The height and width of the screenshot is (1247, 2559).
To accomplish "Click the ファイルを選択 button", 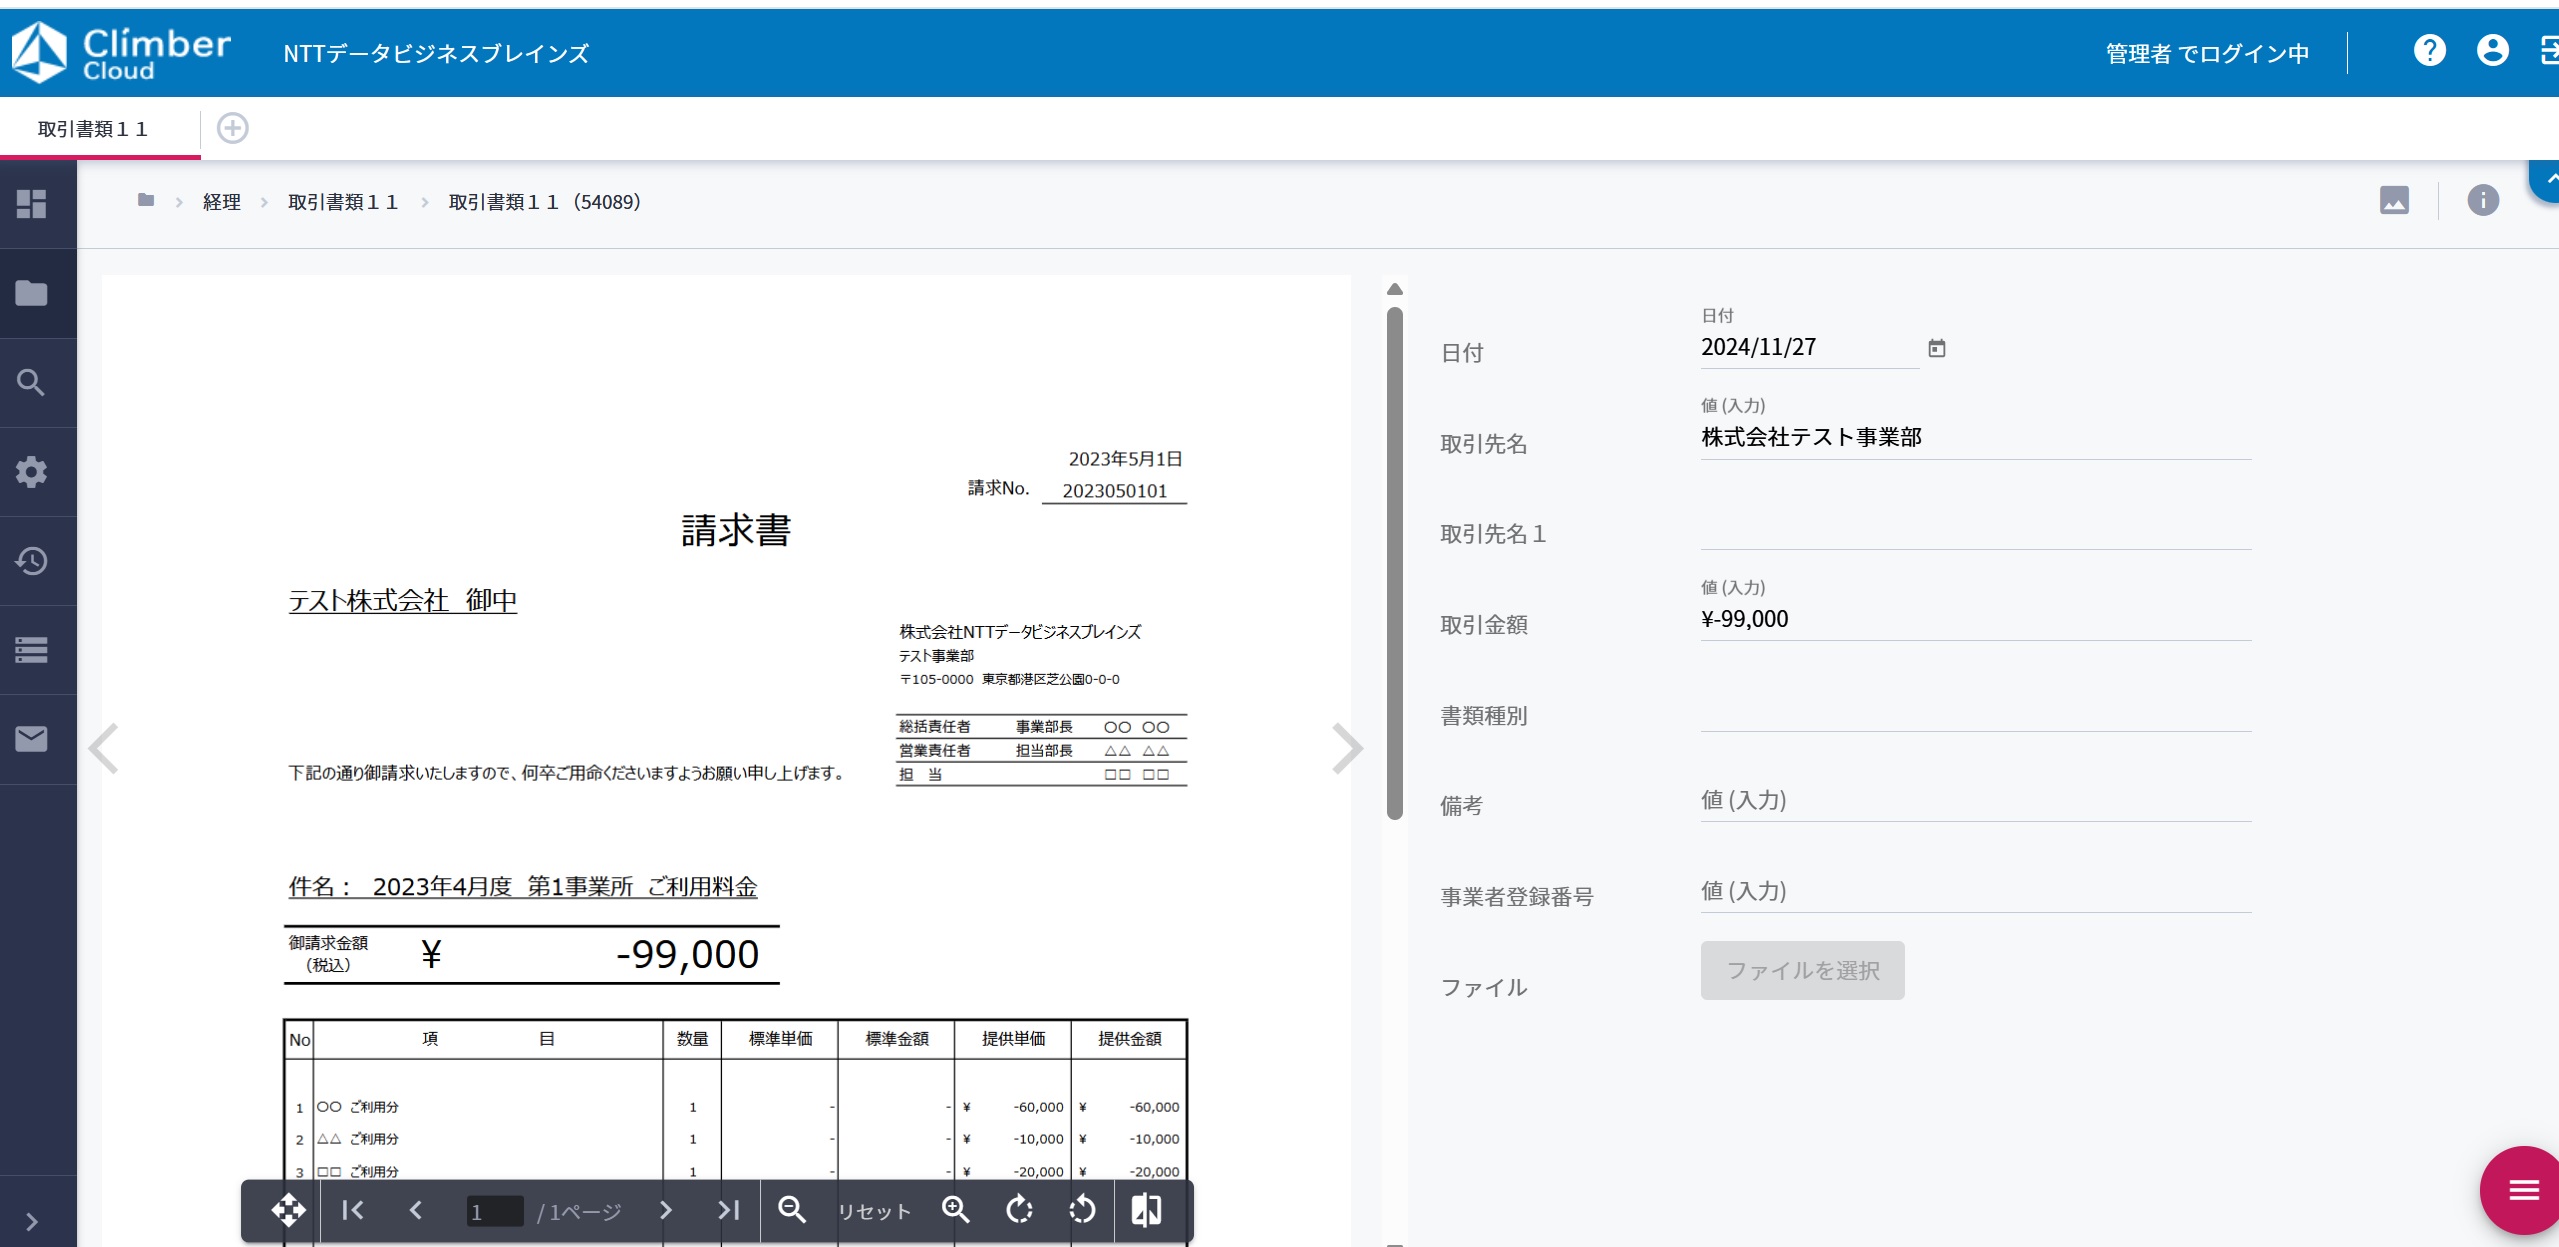I will (x=1801, y=970).
